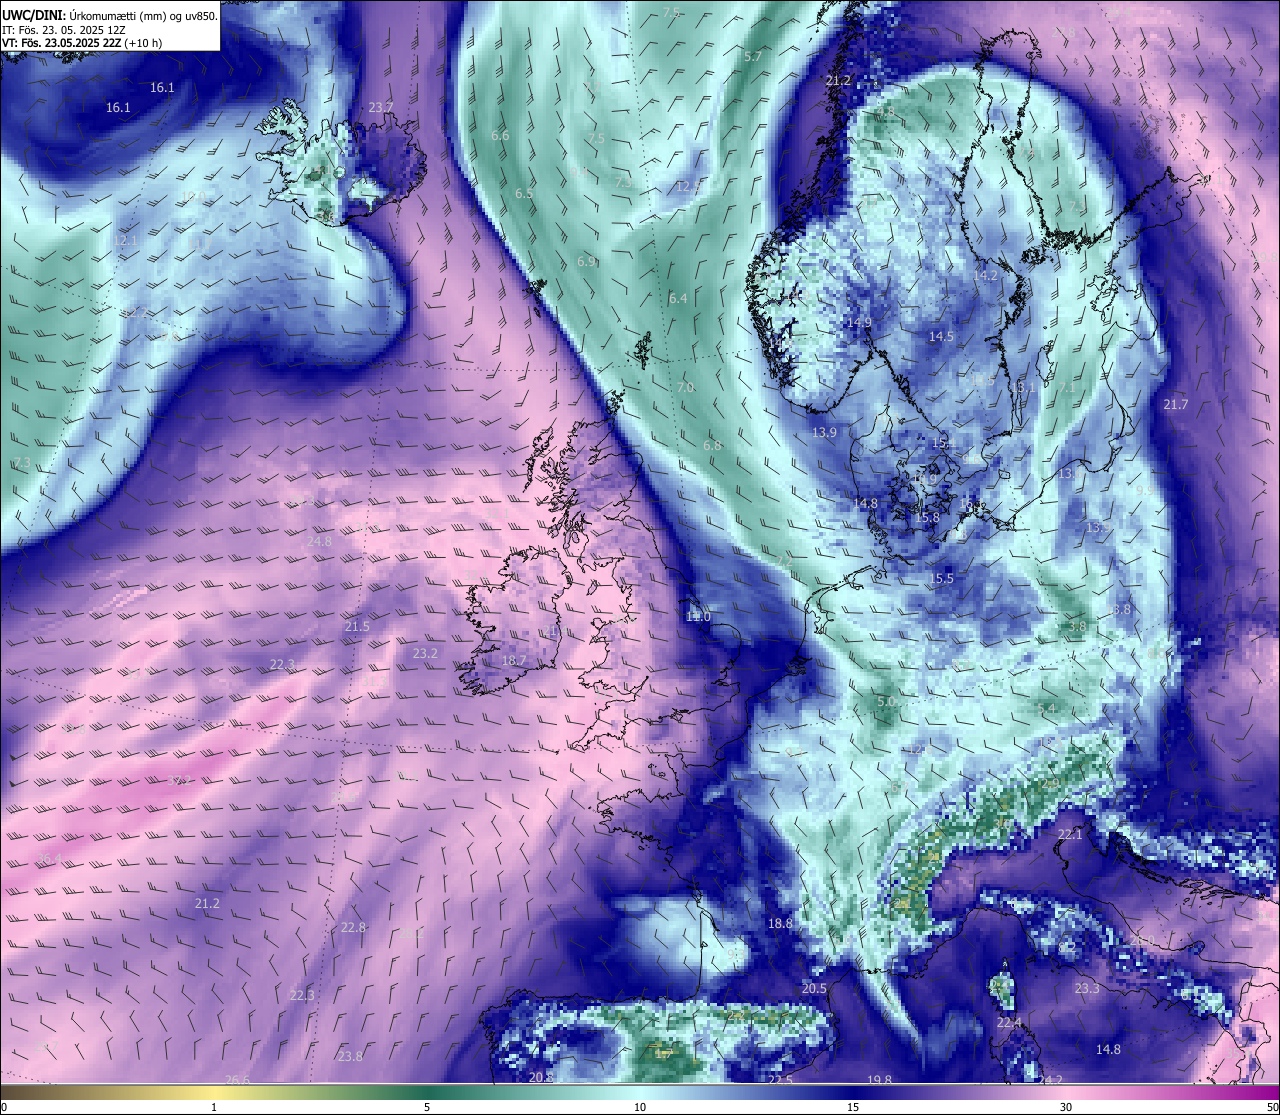Select the 21.7 value at the eastern edge
The height and width of the screenshot is (1115, 1280).
(1176, 404)
